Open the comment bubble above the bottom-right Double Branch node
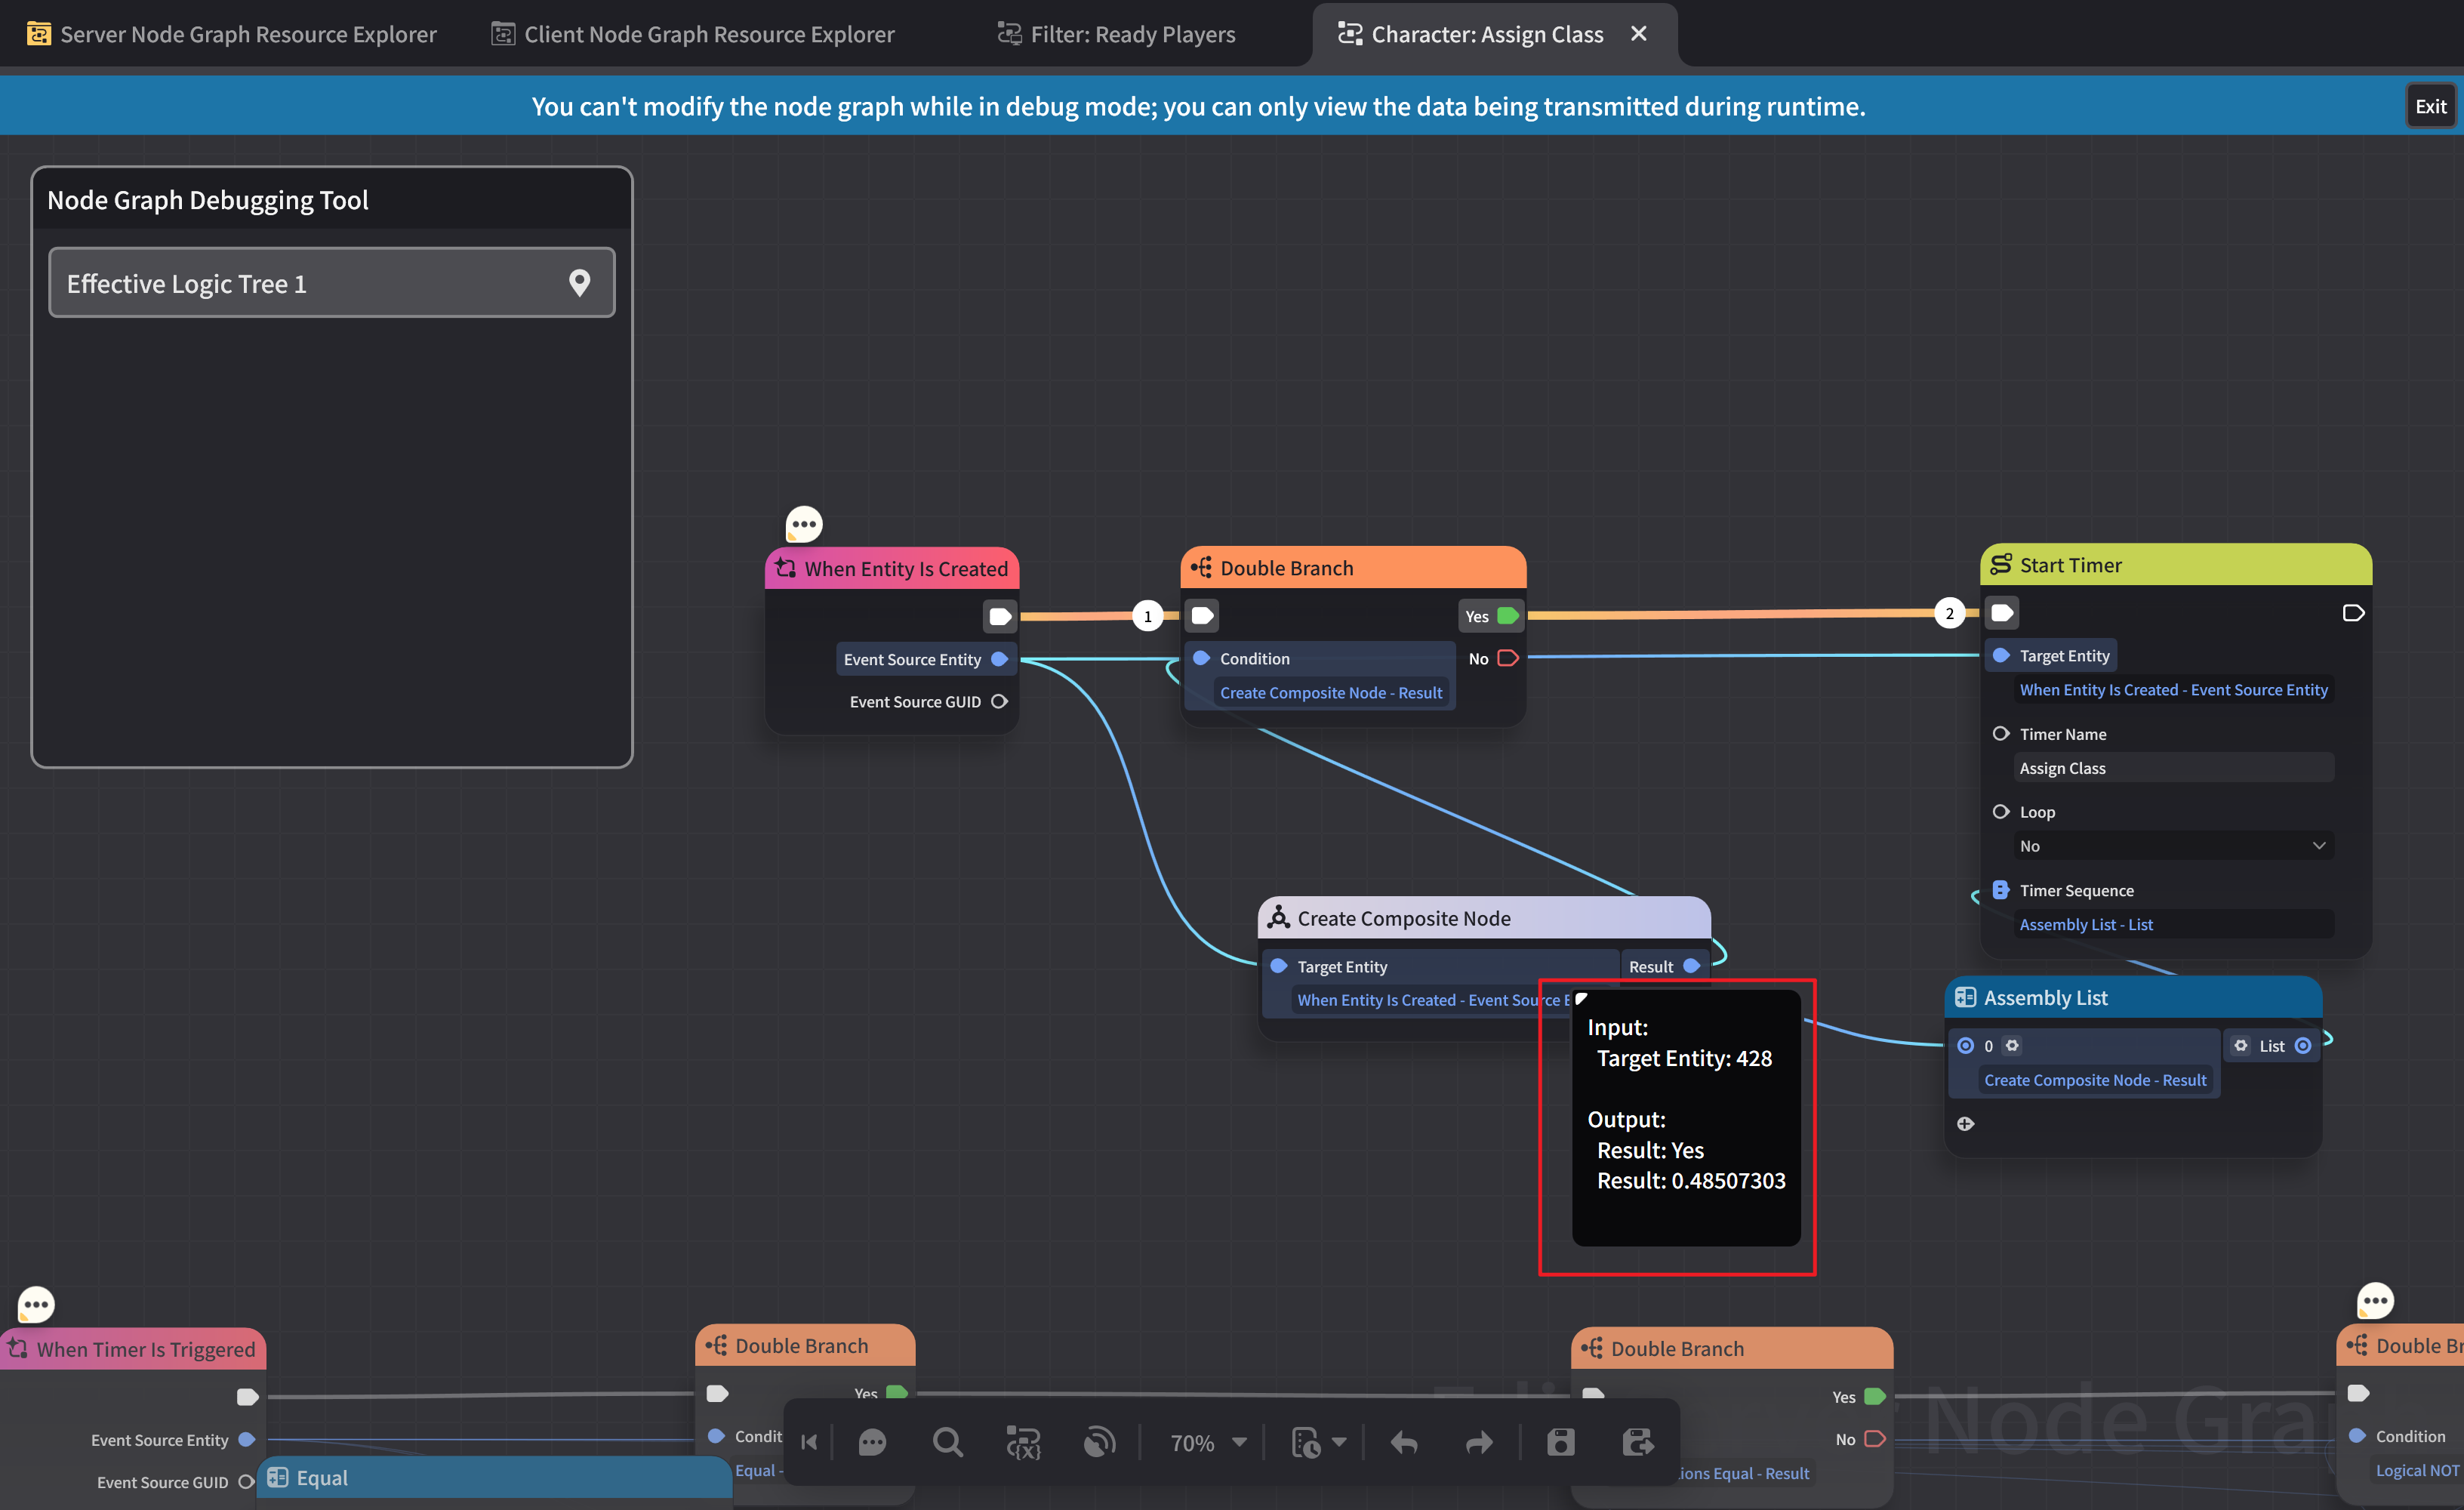The width and height of the screenshot is (2464, 1510). click(x=2375, y=1301)
